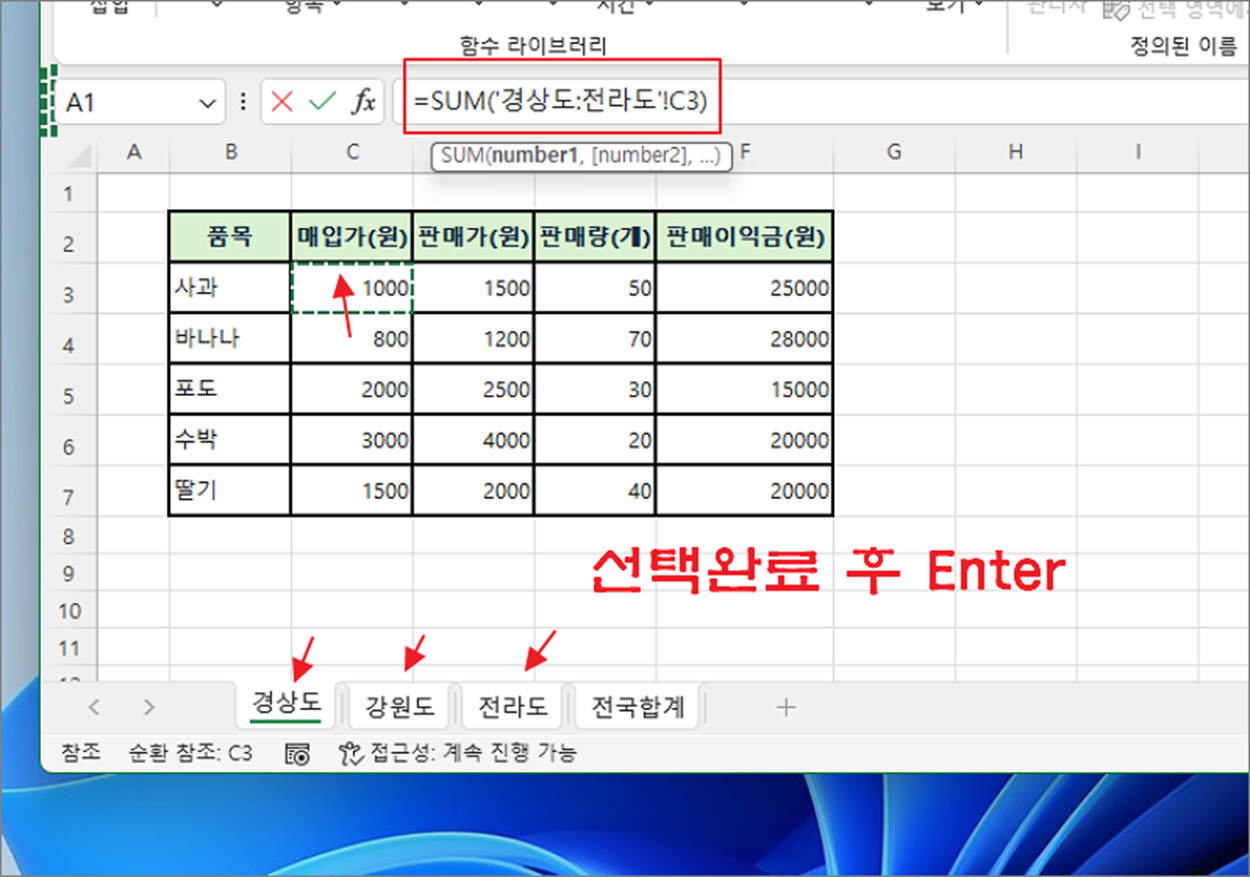
Task: Select the 포도 cell
Action: coord(230,390)
